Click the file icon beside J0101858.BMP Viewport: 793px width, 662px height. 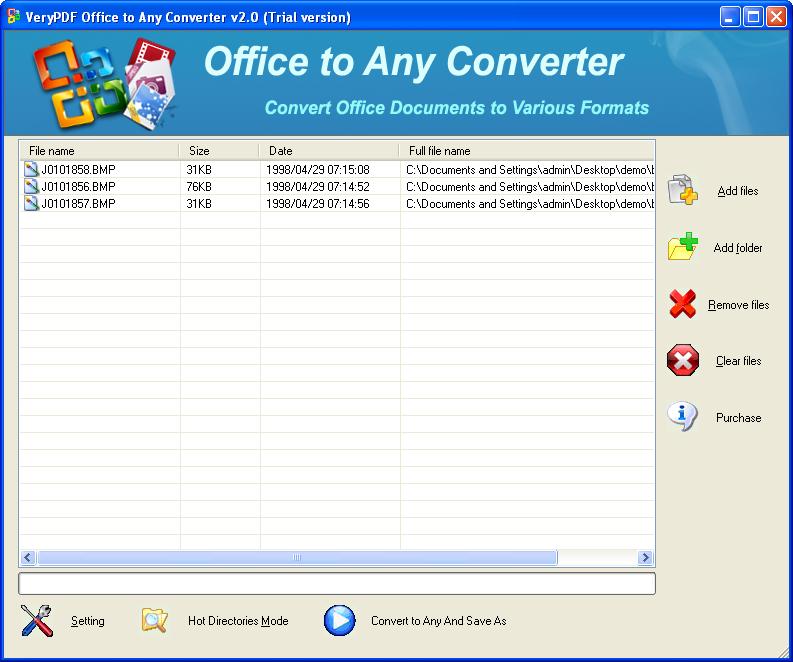pyautogui.click(x=31, y=169)
